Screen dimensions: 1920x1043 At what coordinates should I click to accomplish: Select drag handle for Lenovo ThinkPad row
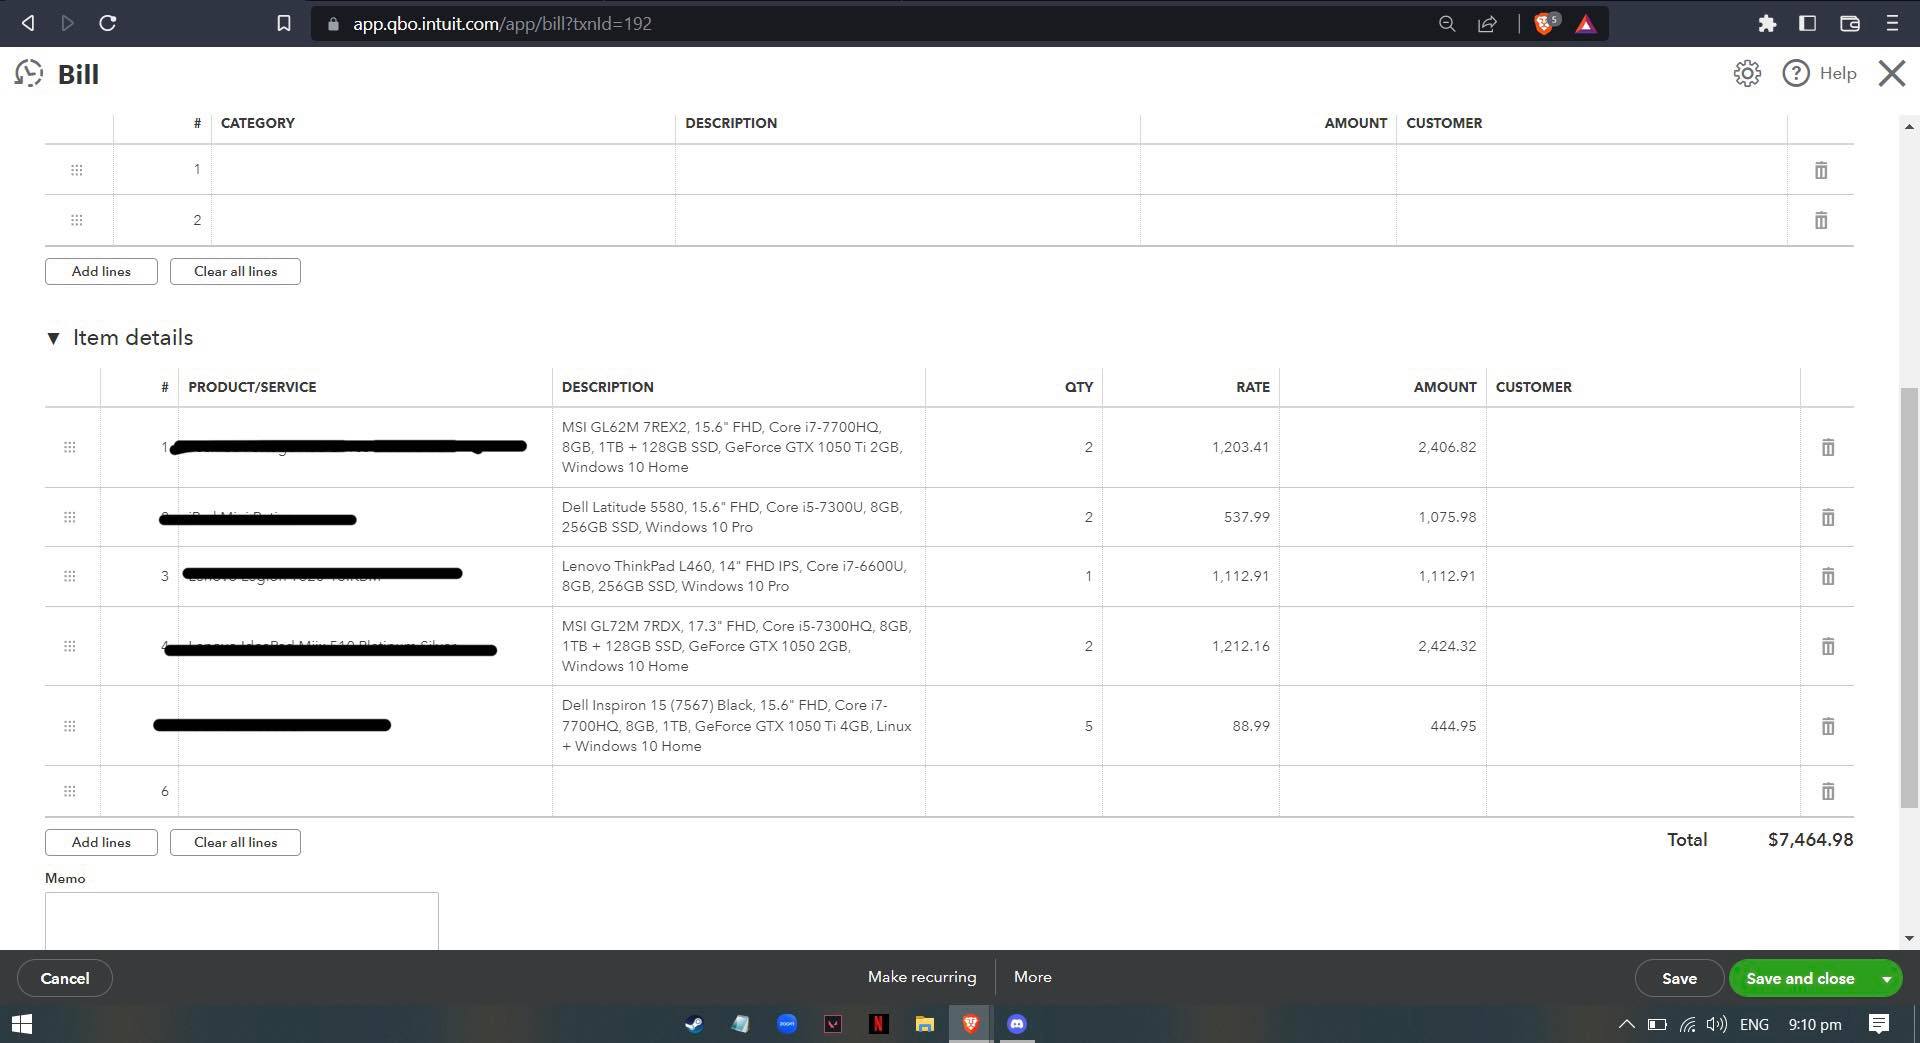[69, 576]
